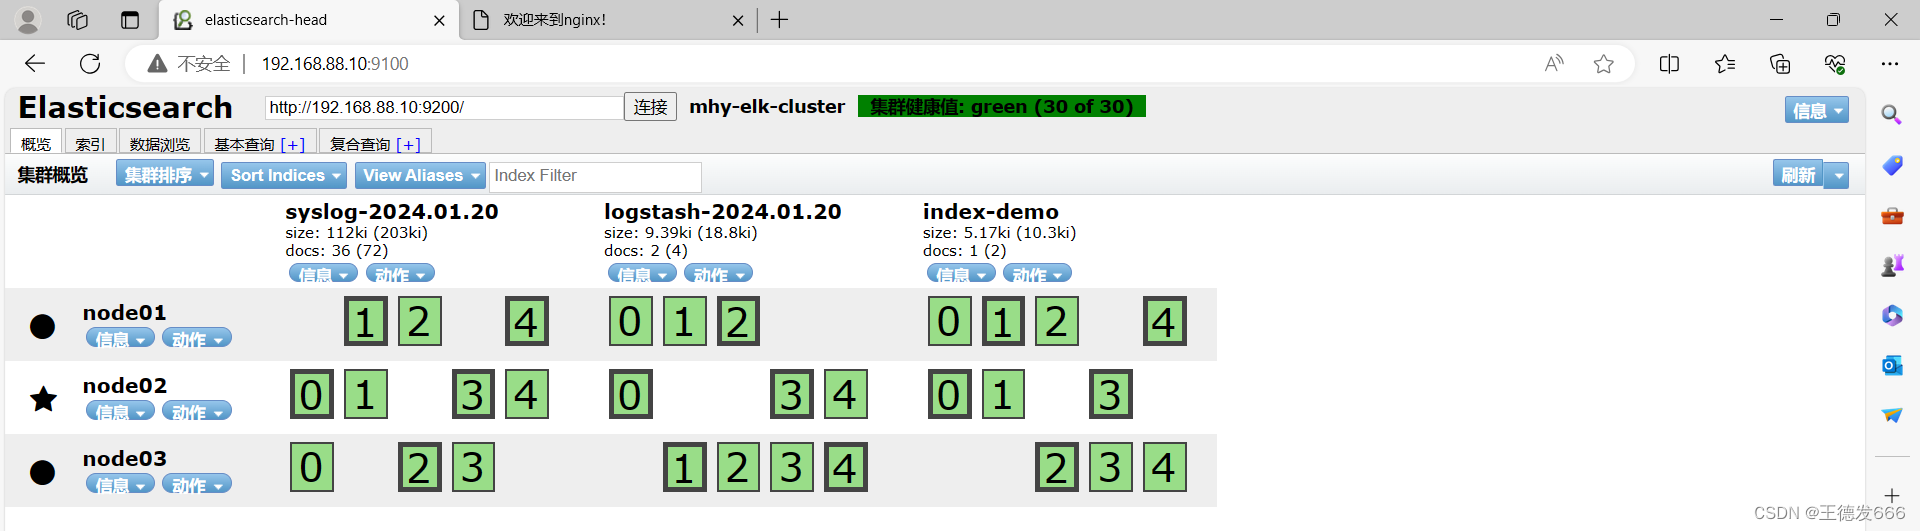Open 动作 dropdown for logstash-2024.01.20

pyautogui.click(x=718, y=274)
